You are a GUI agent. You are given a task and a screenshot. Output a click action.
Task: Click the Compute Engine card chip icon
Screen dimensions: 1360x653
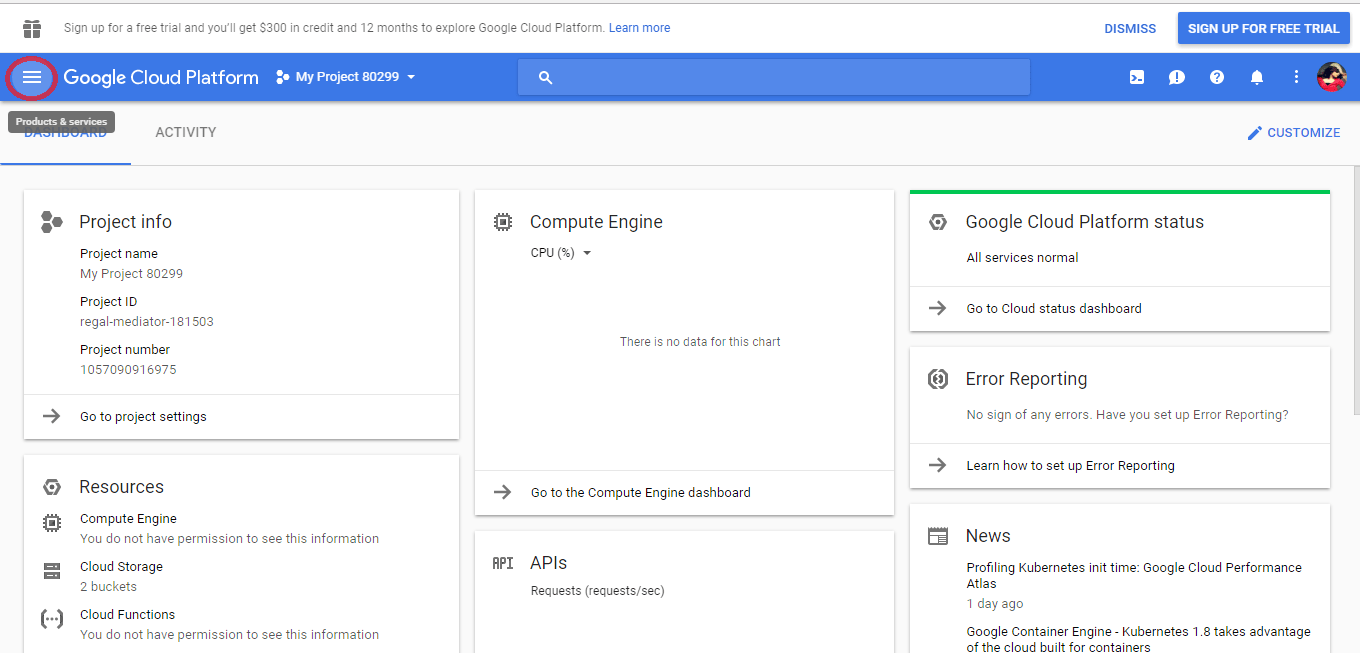503,222
